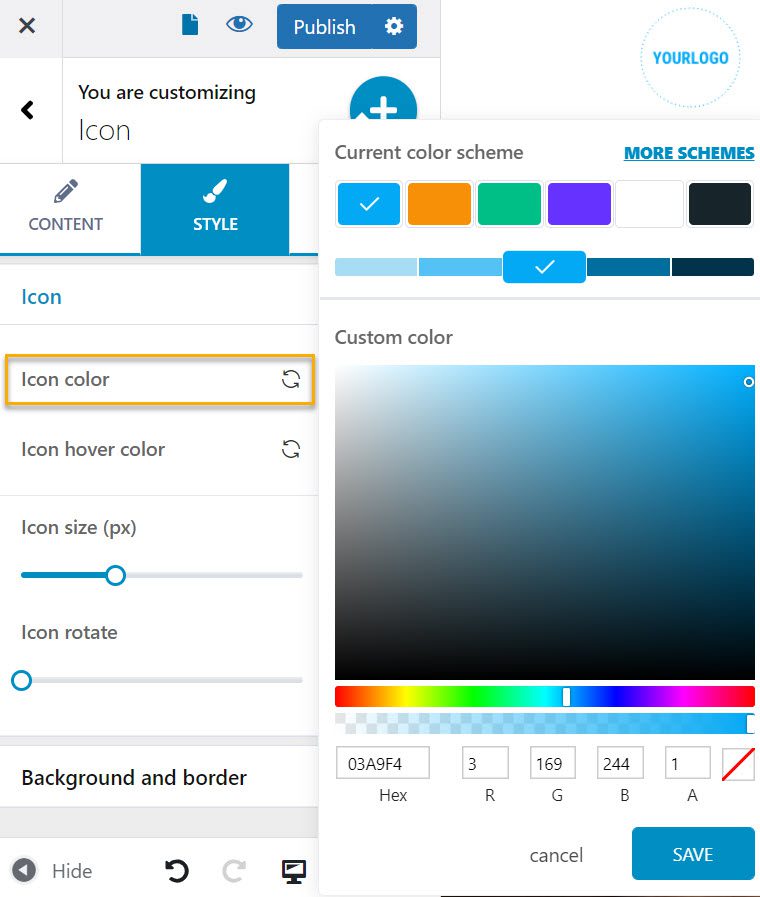Hide the customizer panel
The width and height of the screenshot is (760, 897).
53,871
